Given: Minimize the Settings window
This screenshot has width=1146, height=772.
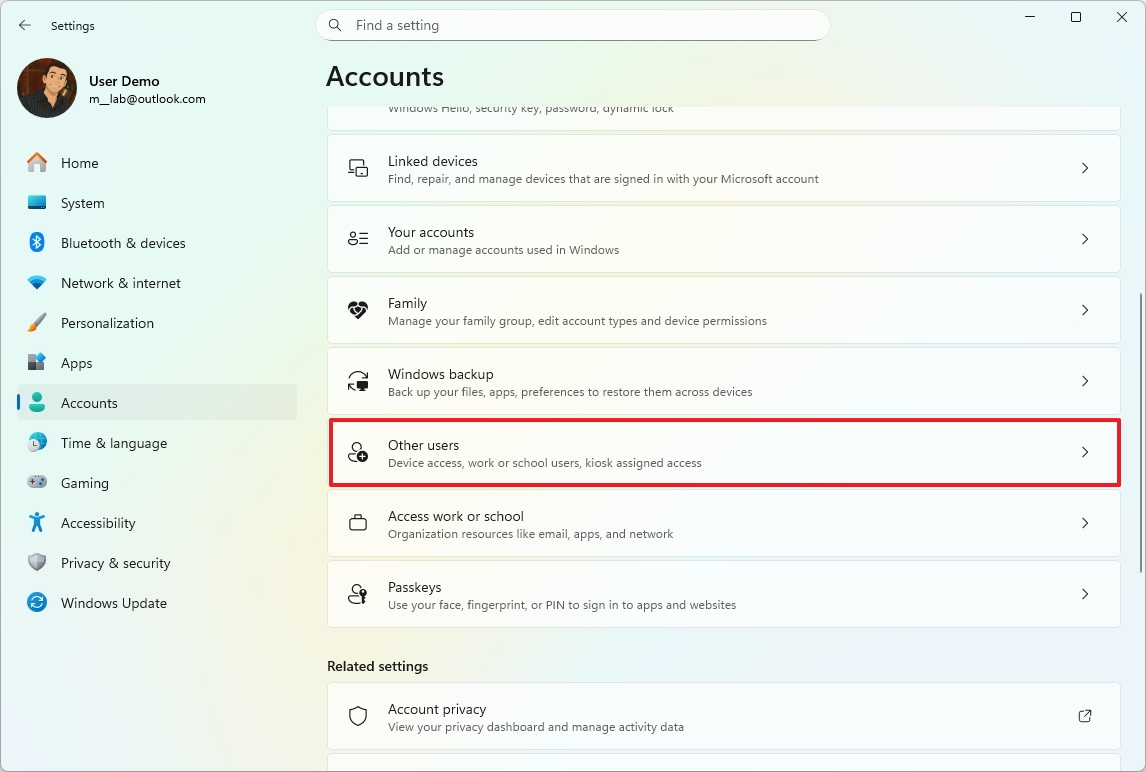Looking at the screenshot, I should [x=1030, y=17].
